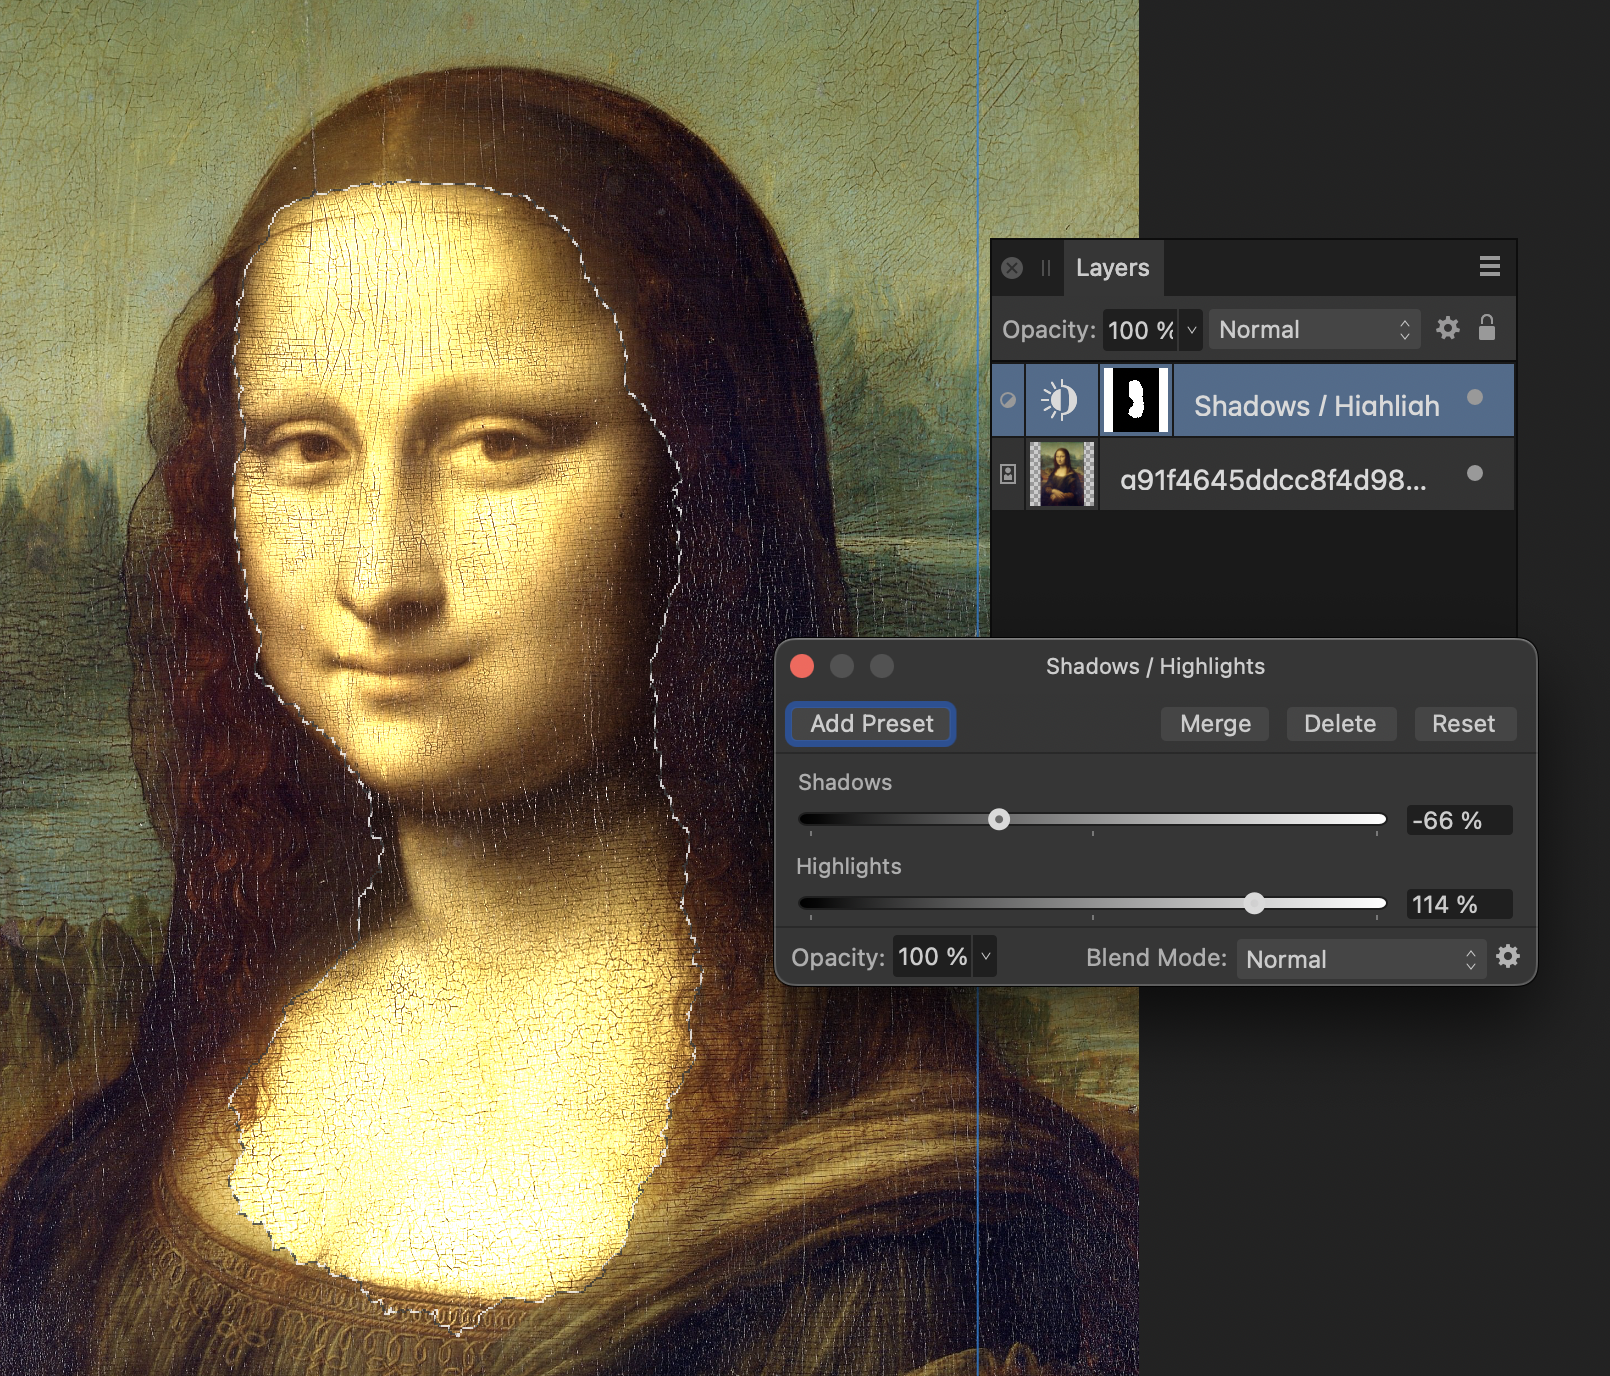Click the Delete button

(1340, 724)
